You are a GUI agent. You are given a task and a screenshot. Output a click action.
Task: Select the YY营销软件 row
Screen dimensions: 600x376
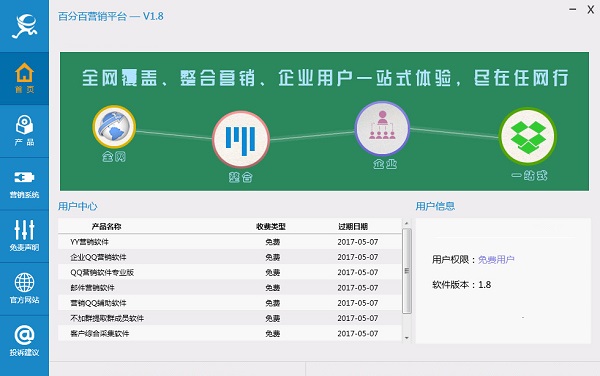point(230,242)
